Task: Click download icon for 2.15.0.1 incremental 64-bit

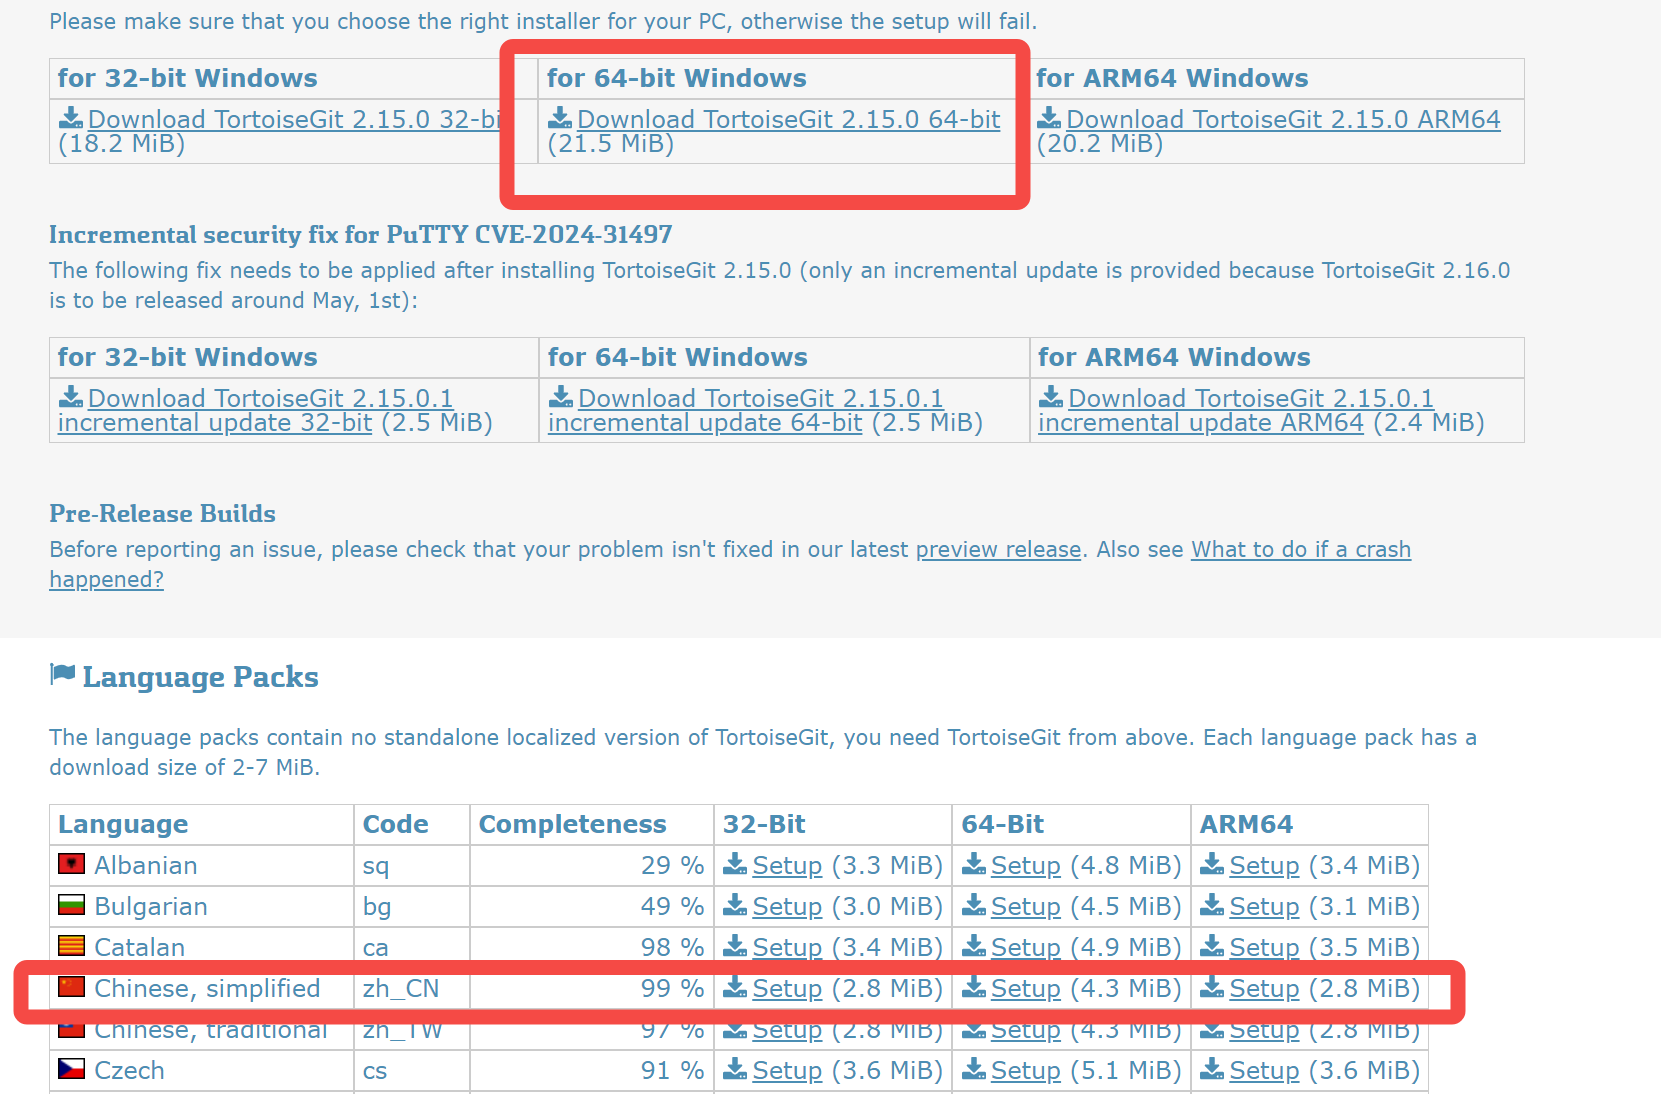Action: coord(561,397)
